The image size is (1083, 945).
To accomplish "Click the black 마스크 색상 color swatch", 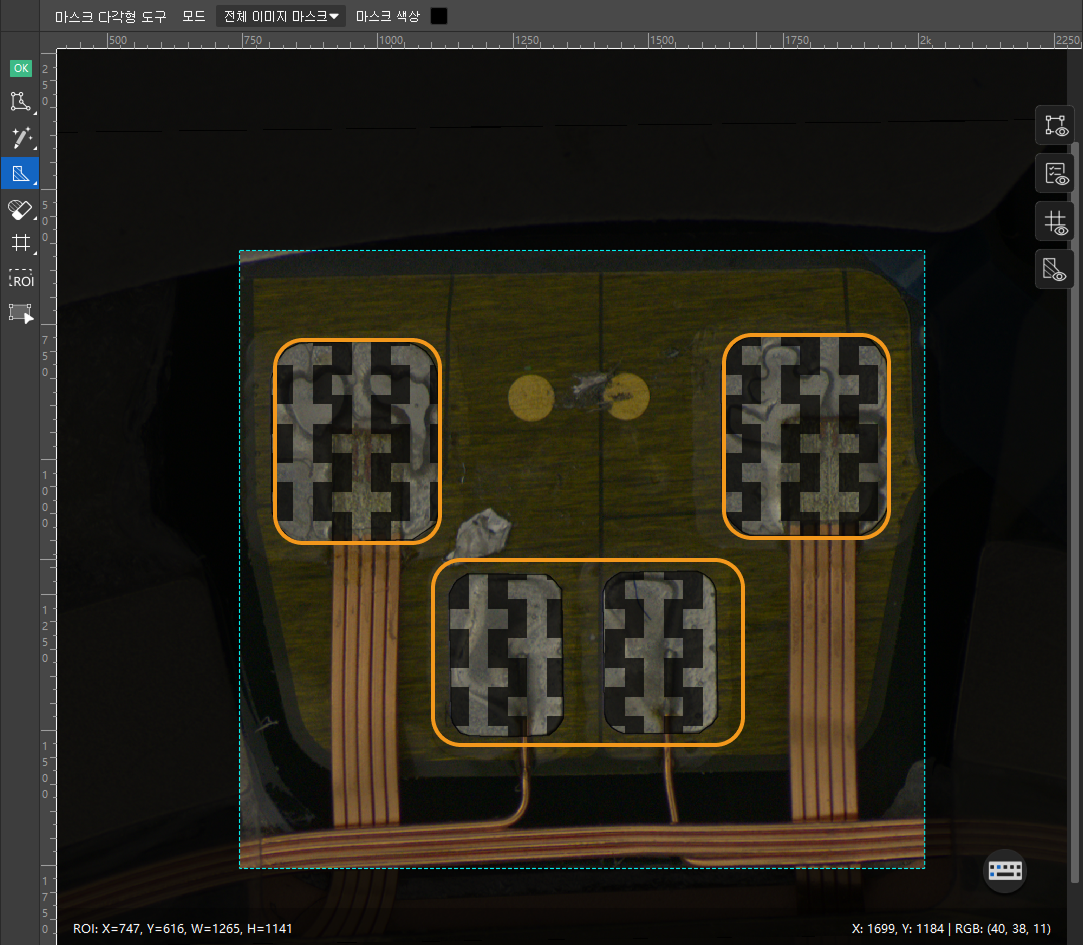I will pos(439,16).
